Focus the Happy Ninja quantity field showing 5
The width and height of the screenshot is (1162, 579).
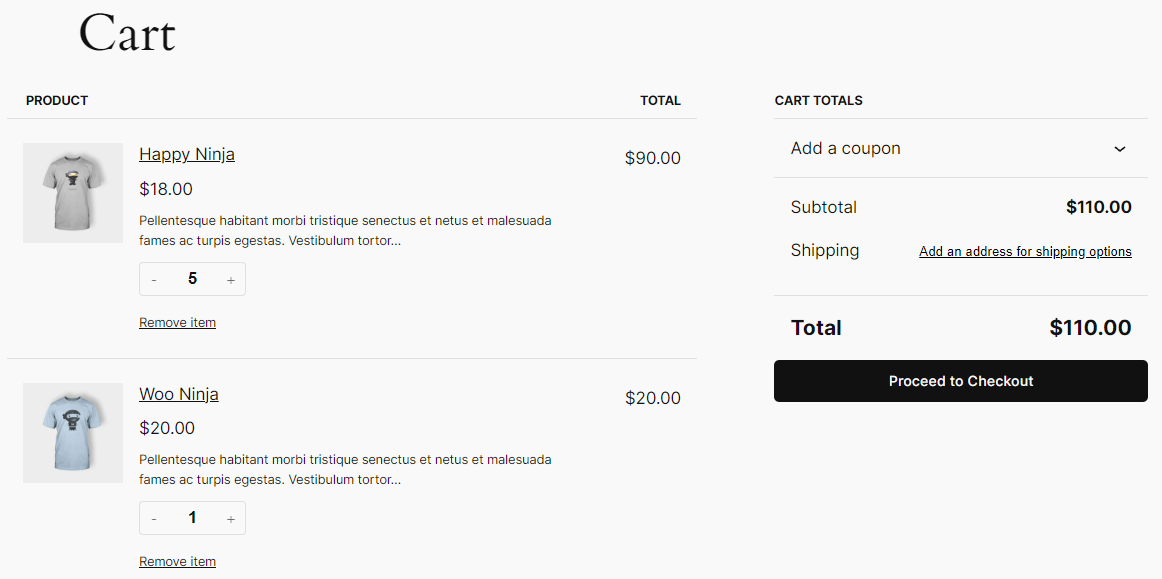tap(193, 279)
